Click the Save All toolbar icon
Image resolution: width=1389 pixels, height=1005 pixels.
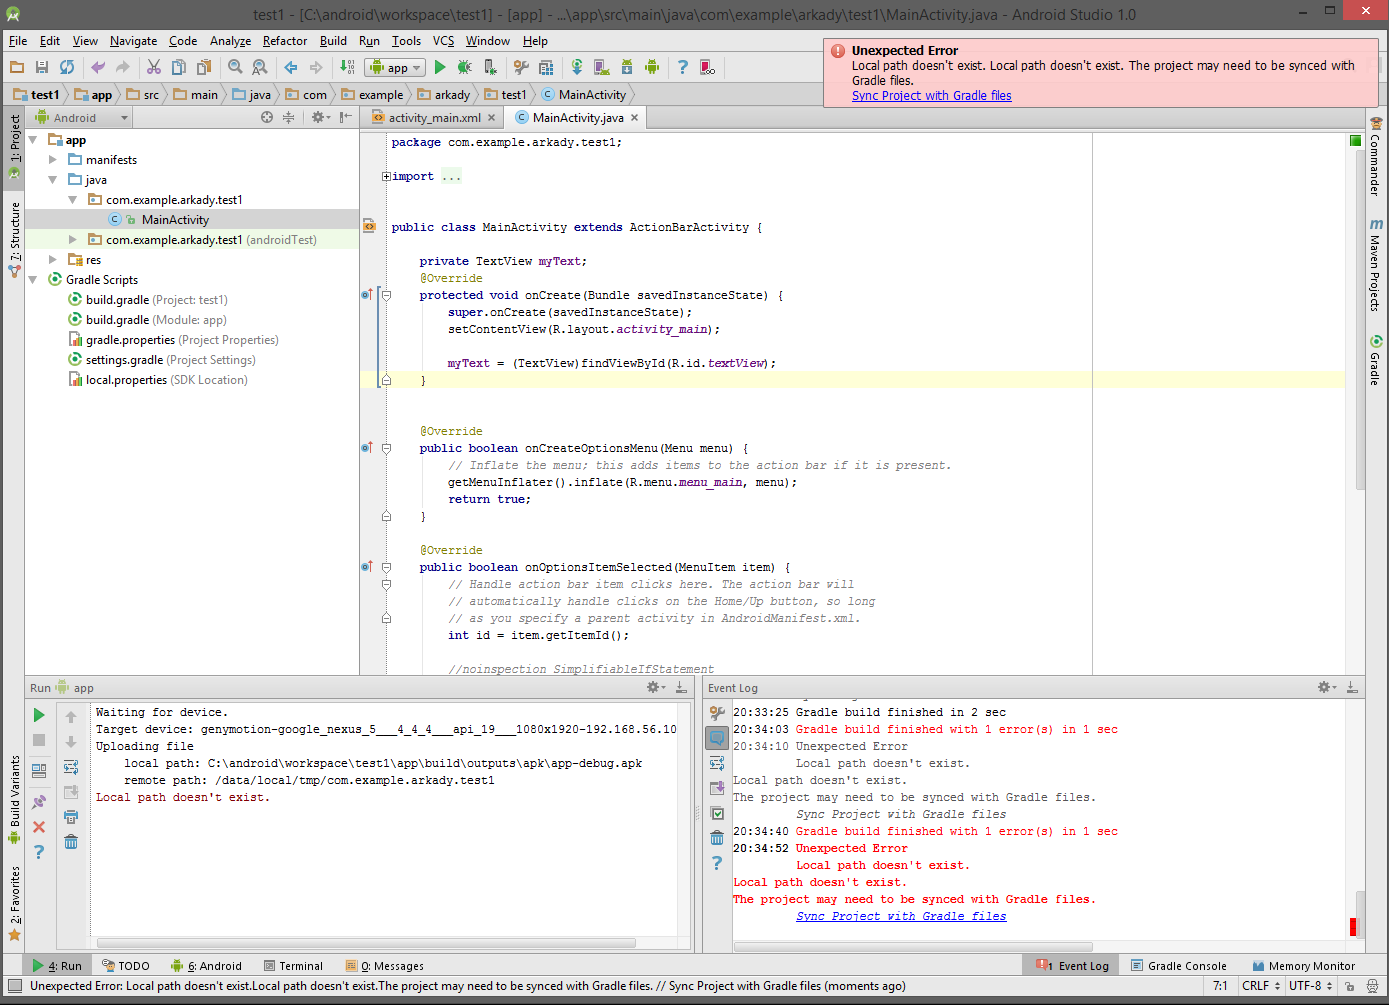42,67
